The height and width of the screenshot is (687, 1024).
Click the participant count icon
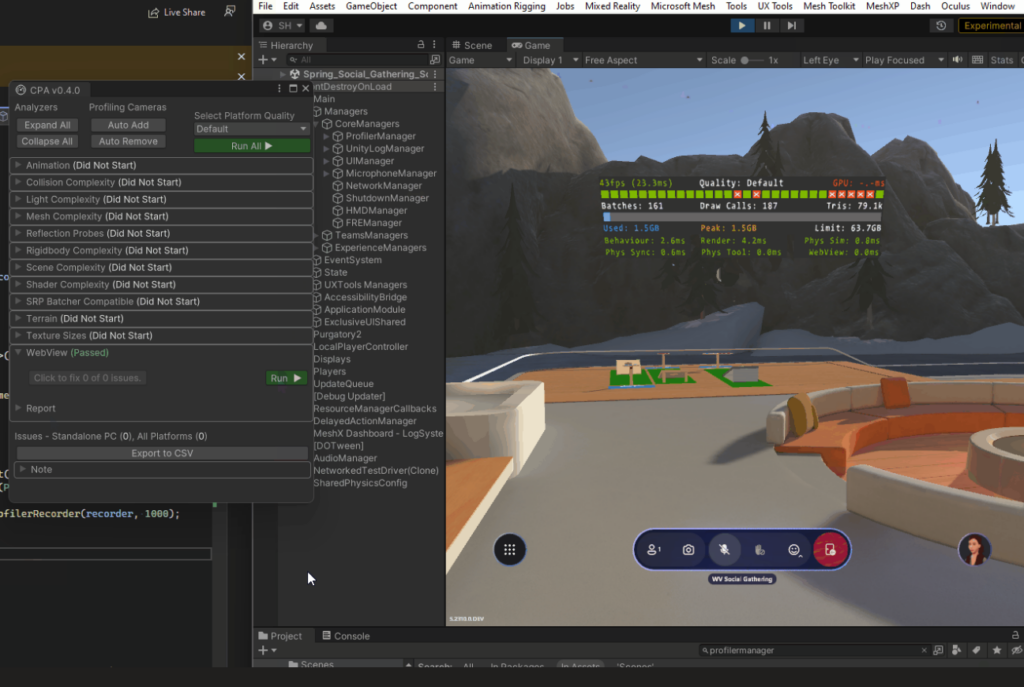(x=653, y=549)
